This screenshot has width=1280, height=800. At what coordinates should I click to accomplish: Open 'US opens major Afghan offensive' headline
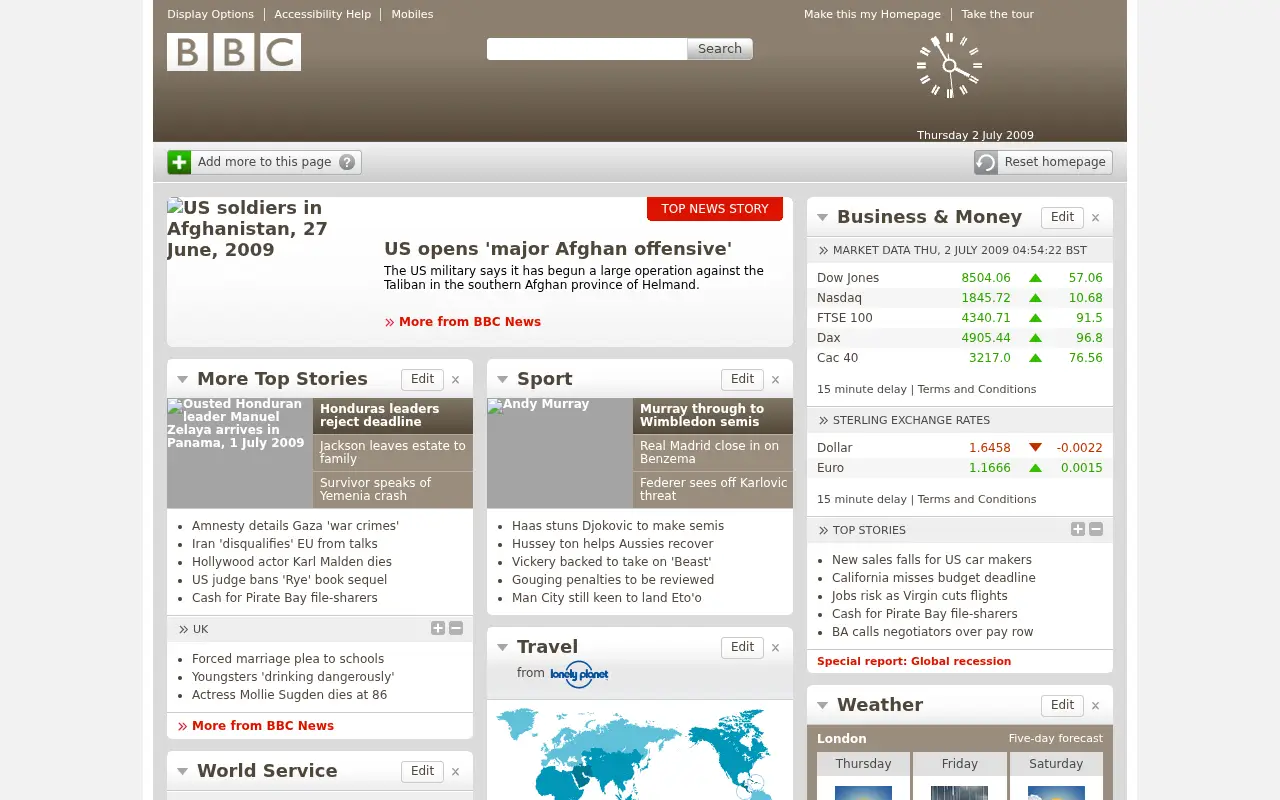point(558,249)
